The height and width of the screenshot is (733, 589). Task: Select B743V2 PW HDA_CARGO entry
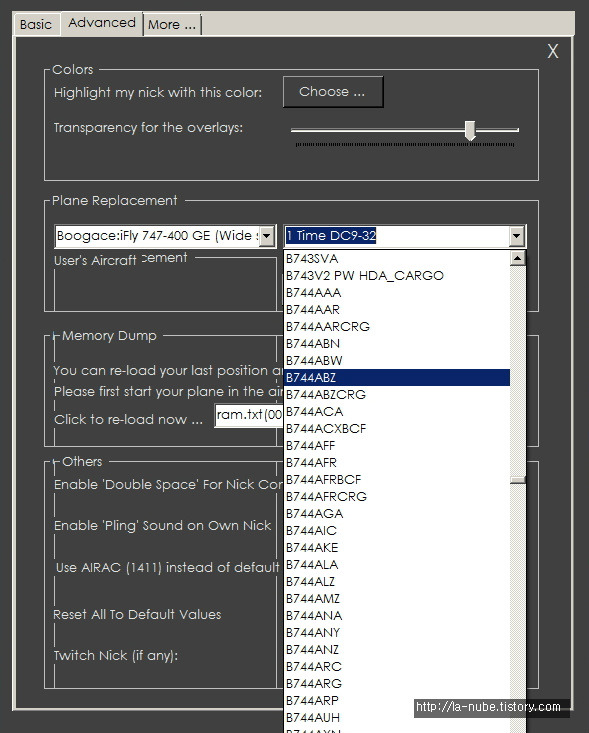396,276
